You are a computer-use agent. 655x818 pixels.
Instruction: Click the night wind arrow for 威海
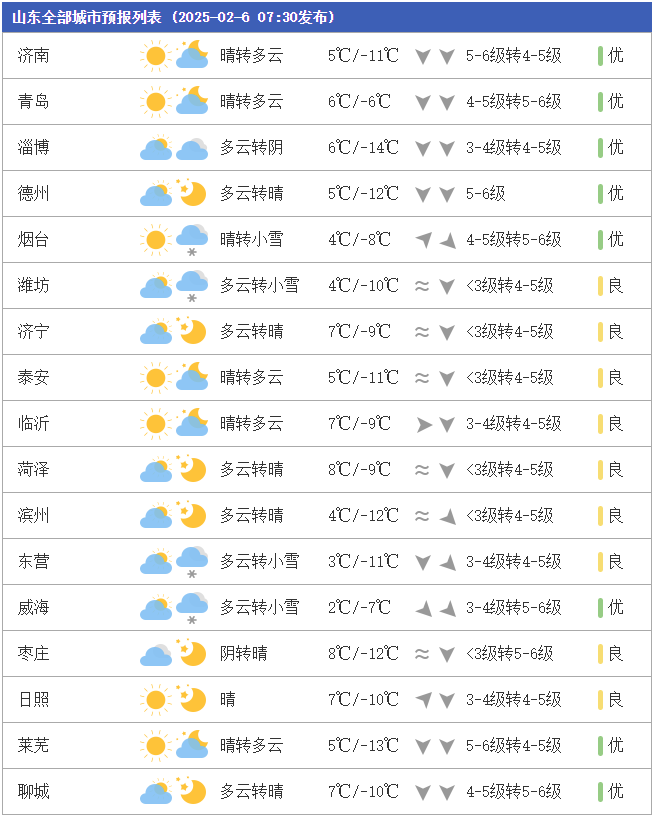coord(447,608)
